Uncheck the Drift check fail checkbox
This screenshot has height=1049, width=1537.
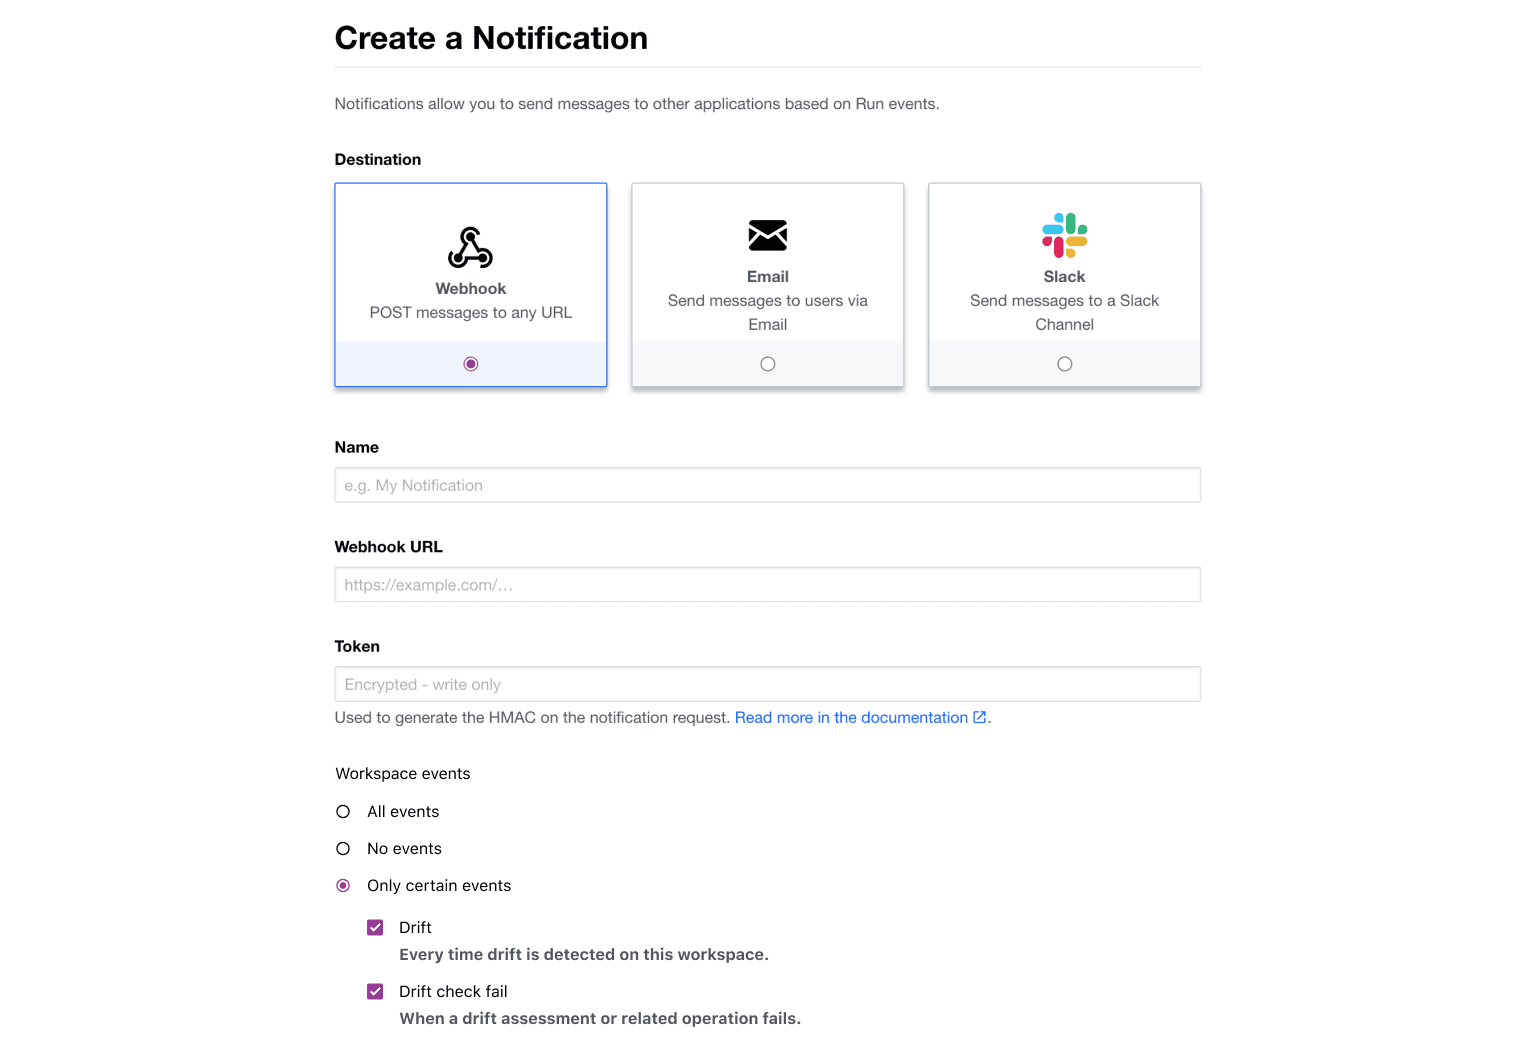pos(375,992)
